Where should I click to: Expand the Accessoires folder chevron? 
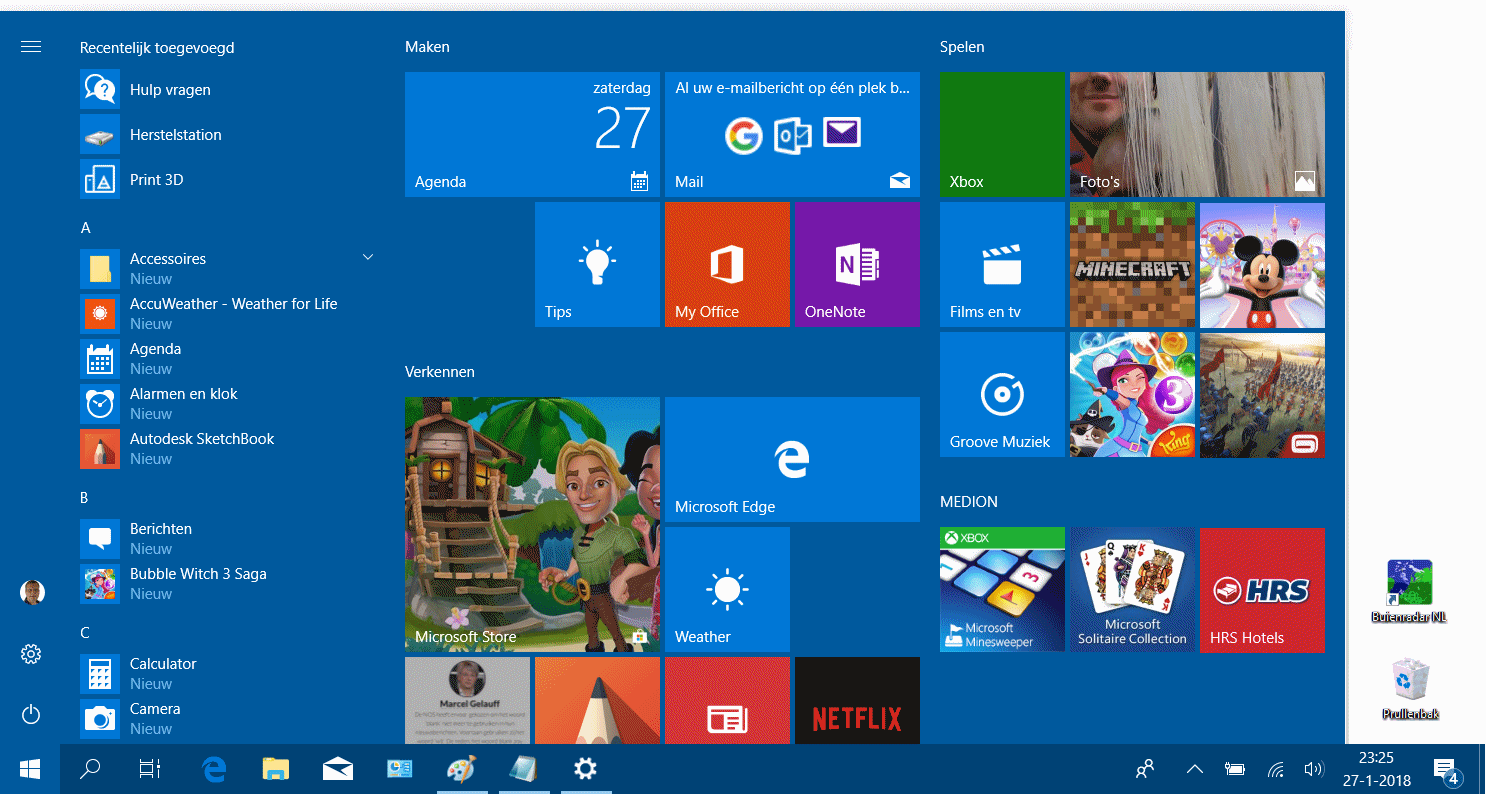(367, 258)
